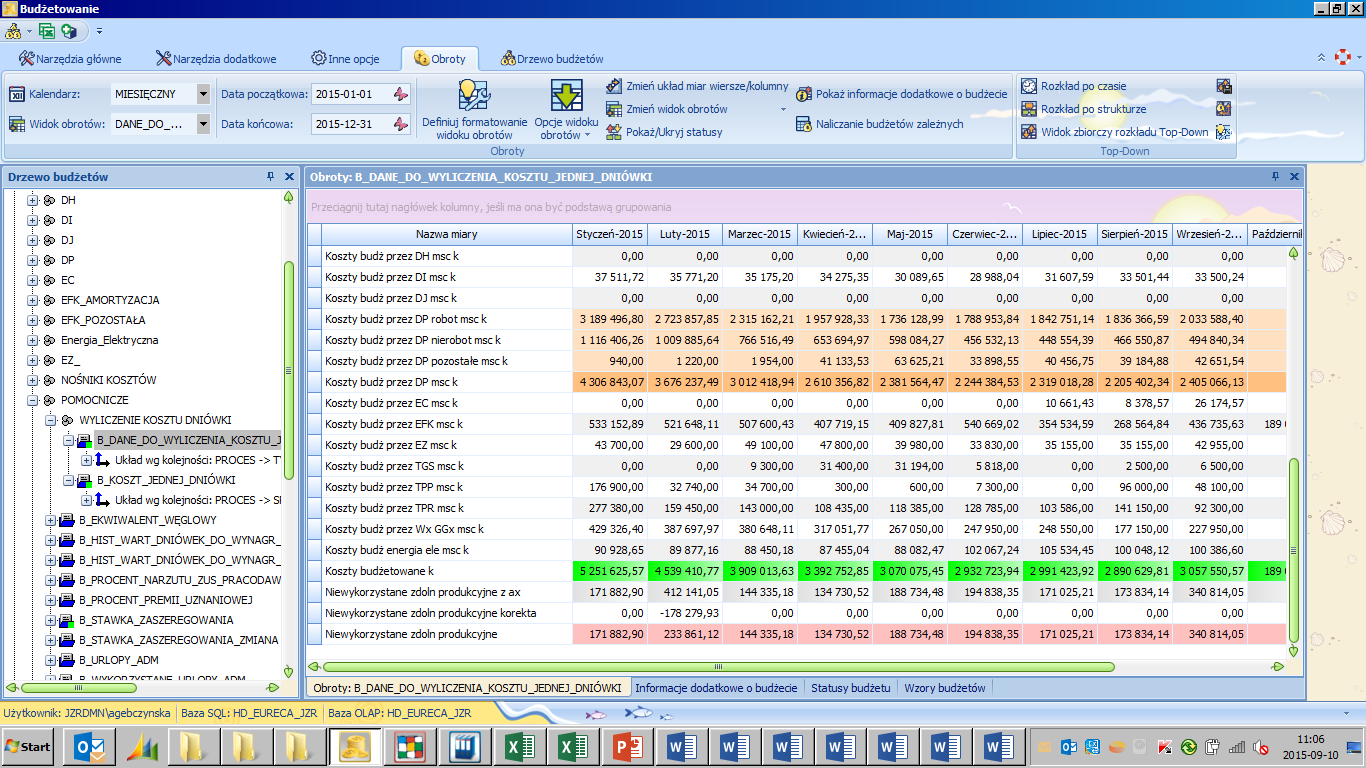Open Informacje dodatkowe o budżecie bottom tab
The width and height of the screenshot is (1366, 768).
(716, 688)
